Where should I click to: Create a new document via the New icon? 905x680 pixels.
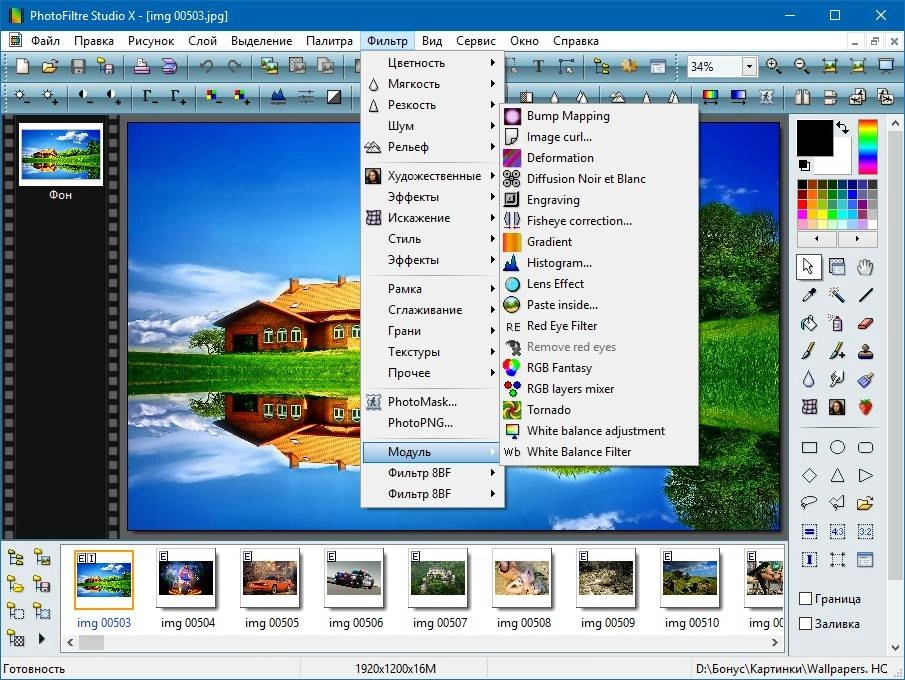coord(23,66)
